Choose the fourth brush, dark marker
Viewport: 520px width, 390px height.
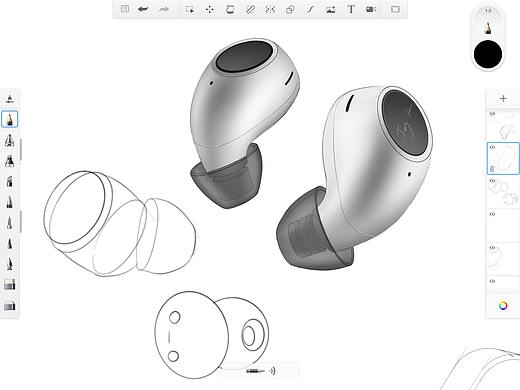tap(10, 161)
